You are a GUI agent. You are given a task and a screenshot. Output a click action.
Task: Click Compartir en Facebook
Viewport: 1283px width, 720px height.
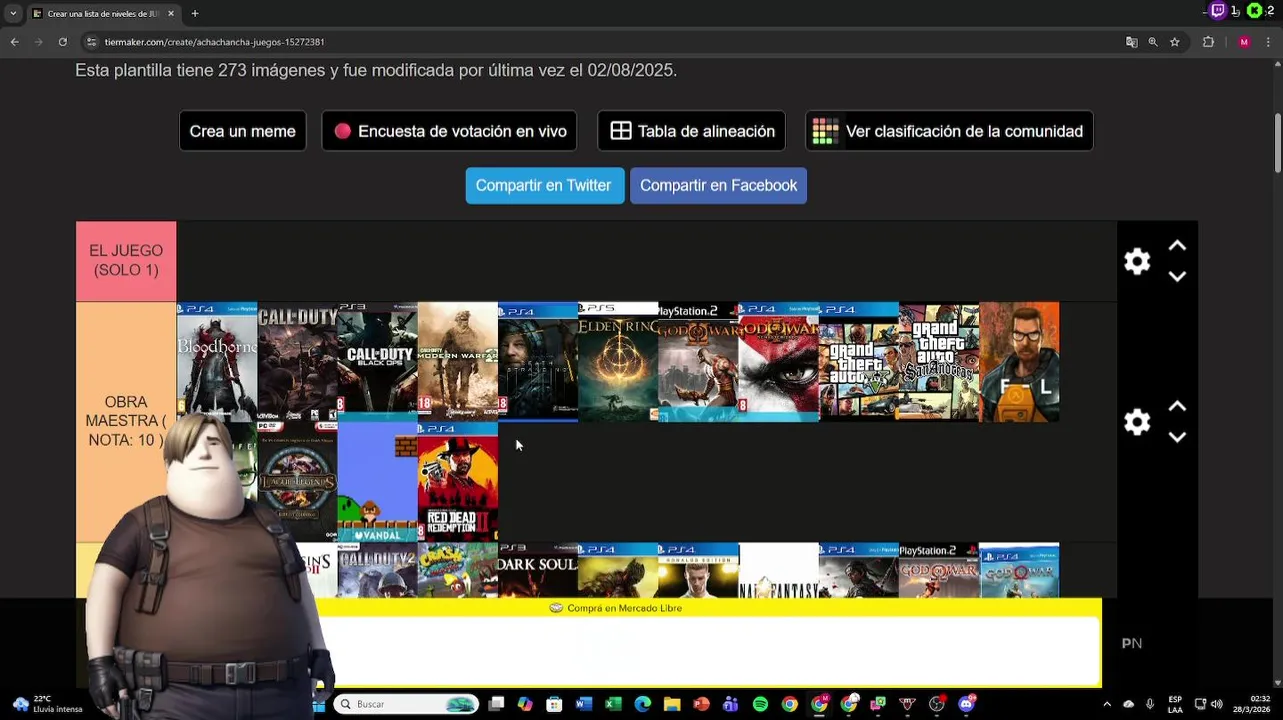tap(718, 186)
